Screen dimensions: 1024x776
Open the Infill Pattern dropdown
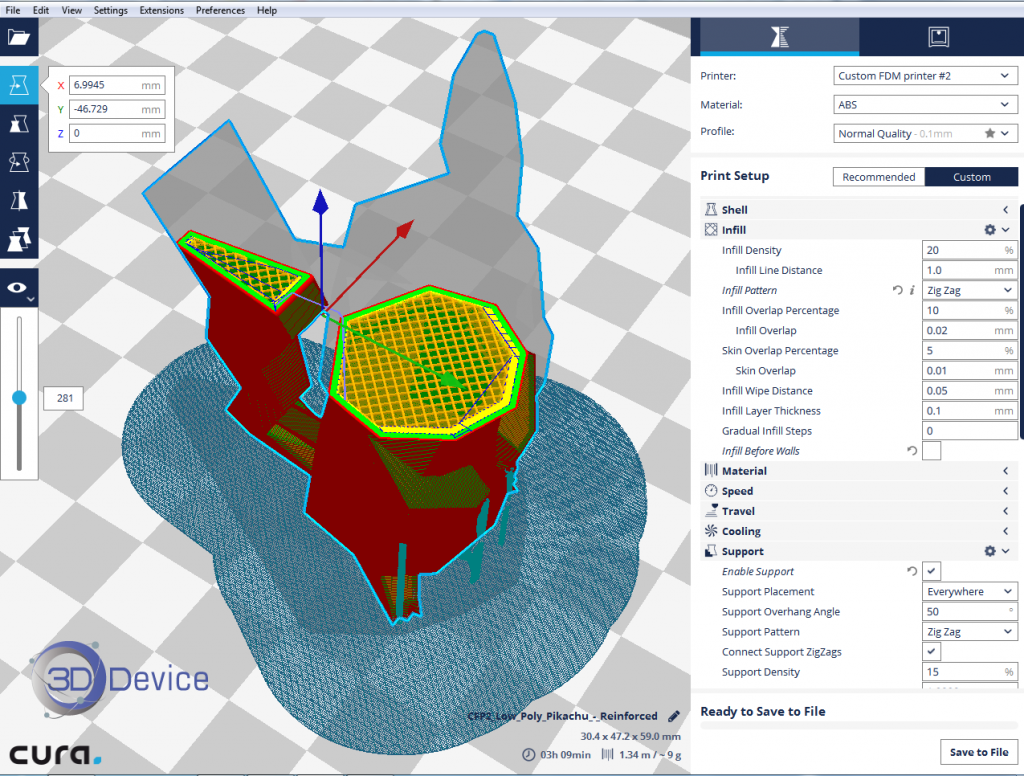(969, 290)
